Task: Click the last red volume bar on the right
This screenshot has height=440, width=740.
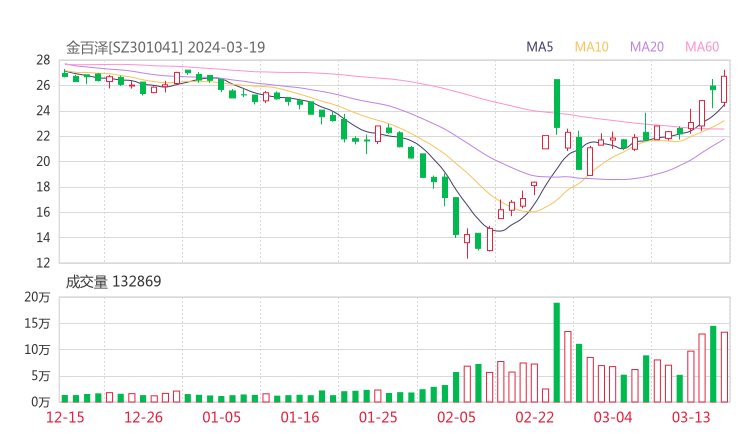Action: pos(724,367)
